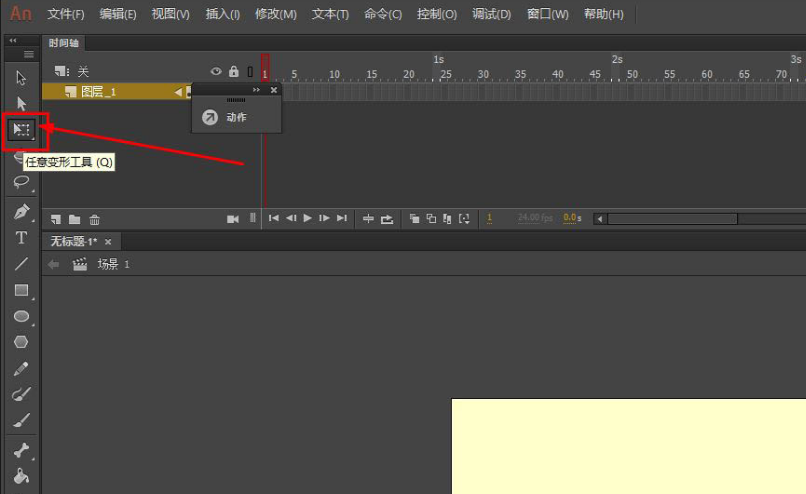806x494 pixels.
Task: Click the 24.00 fps frame rate value
Action: click(x=535, y=218)
